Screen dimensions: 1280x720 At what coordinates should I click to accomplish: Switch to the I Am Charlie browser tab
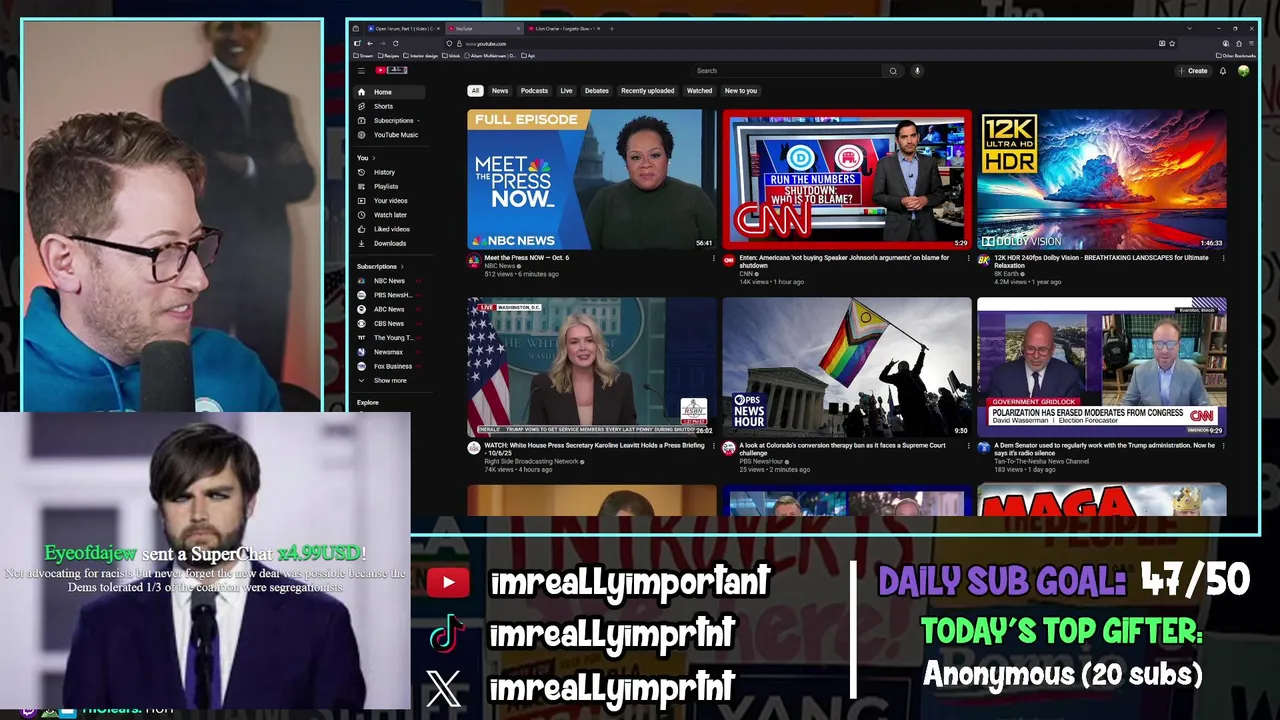click(x=563, y=28)
